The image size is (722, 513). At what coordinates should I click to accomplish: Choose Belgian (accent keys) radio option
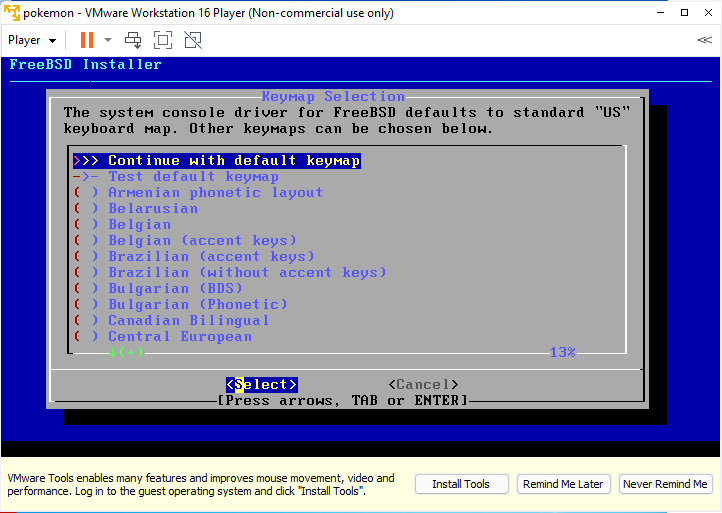(185, 240)
